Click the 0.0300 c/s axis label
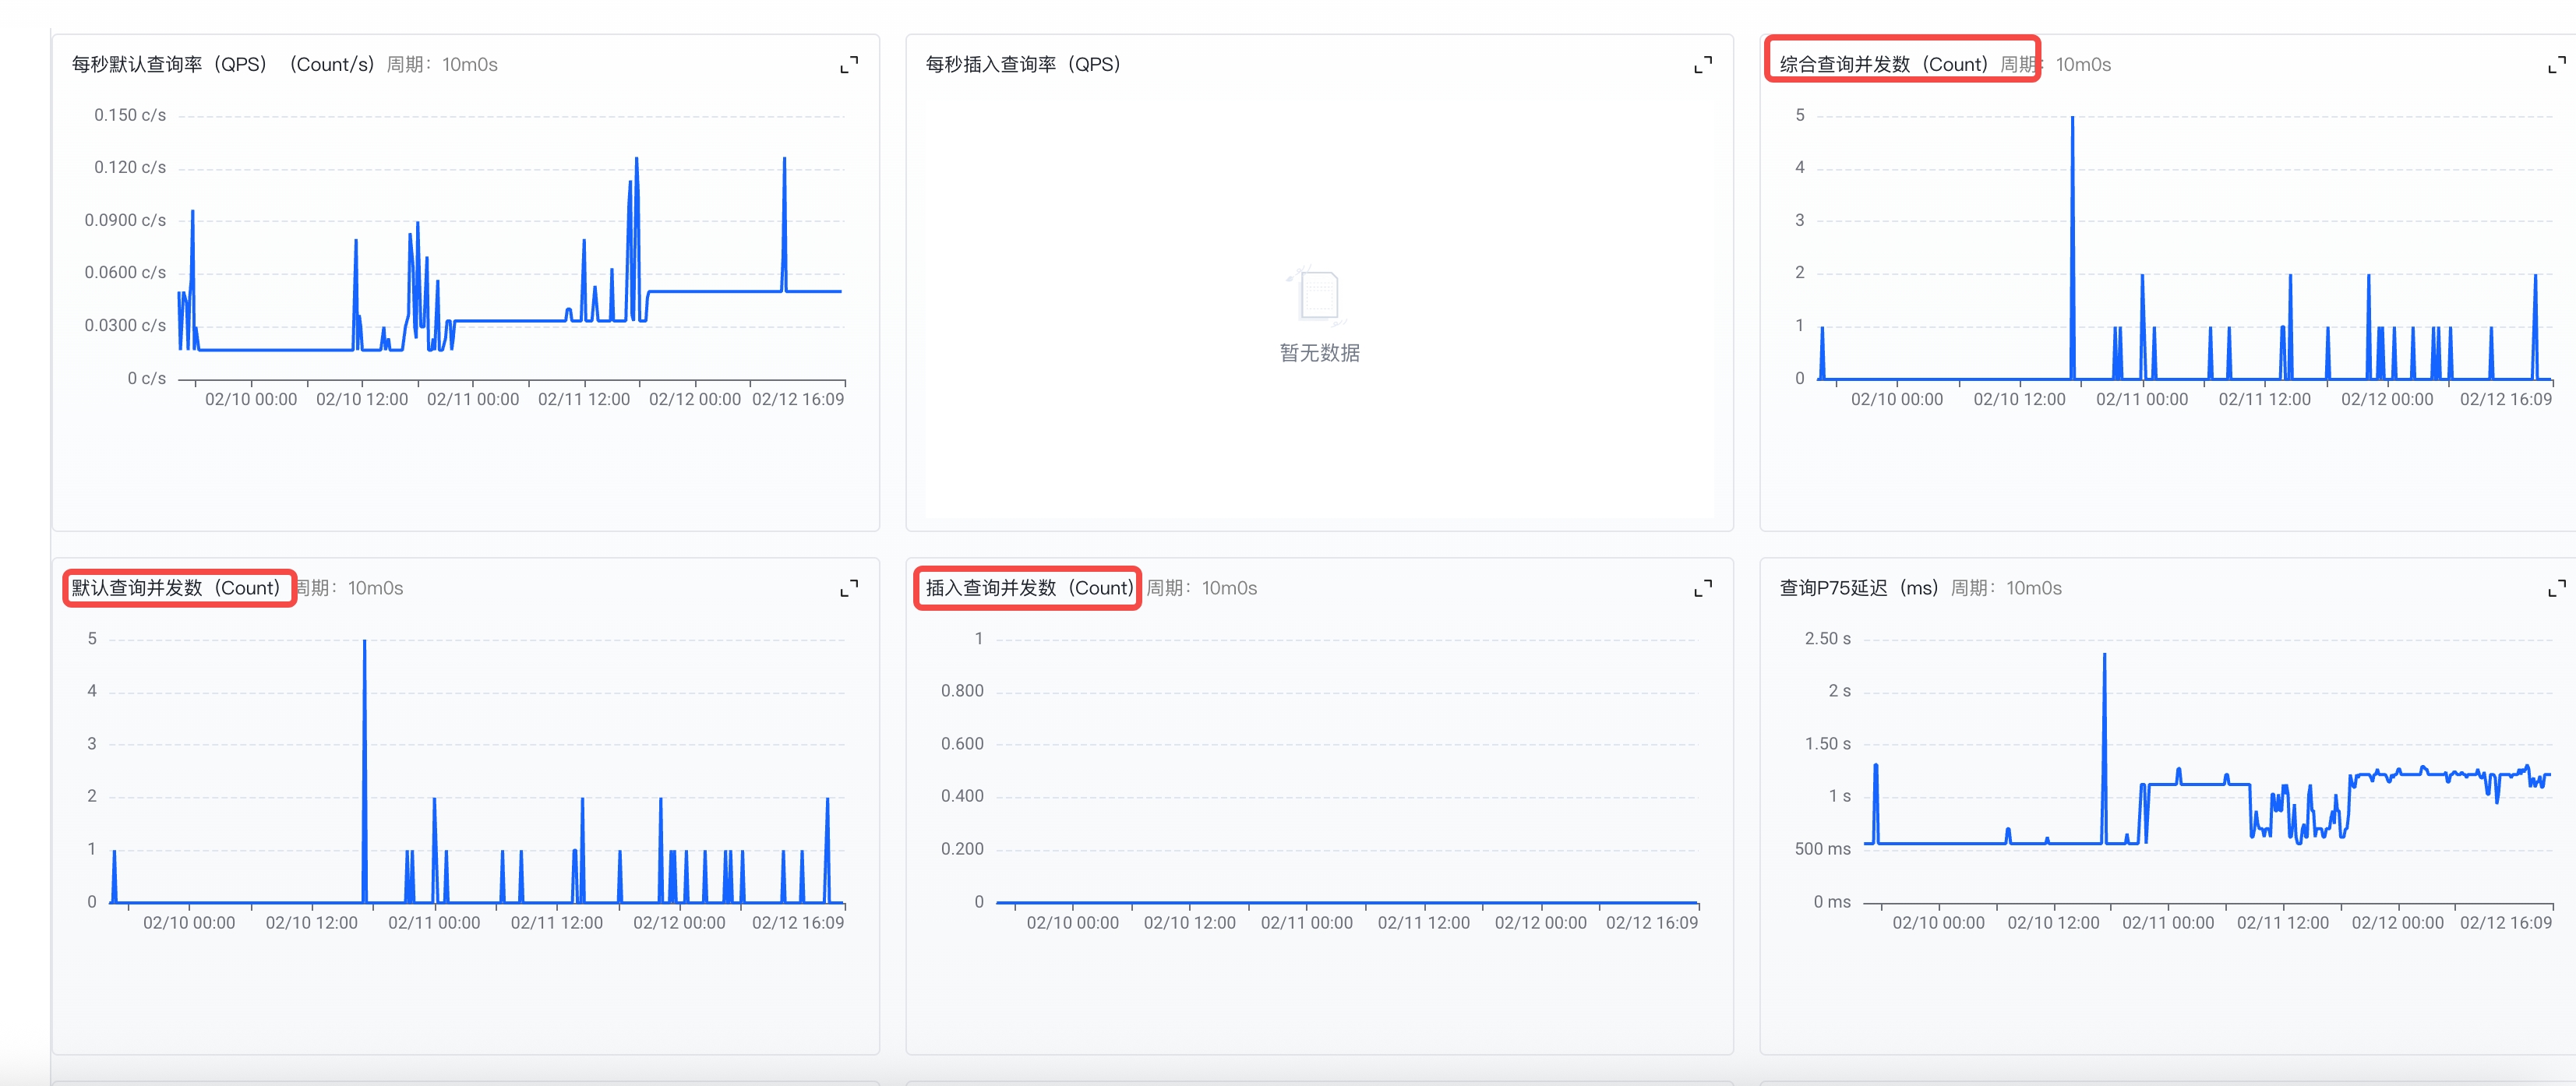The width and height of the screenshot is (2576, 1086). (x=125, y=325)
